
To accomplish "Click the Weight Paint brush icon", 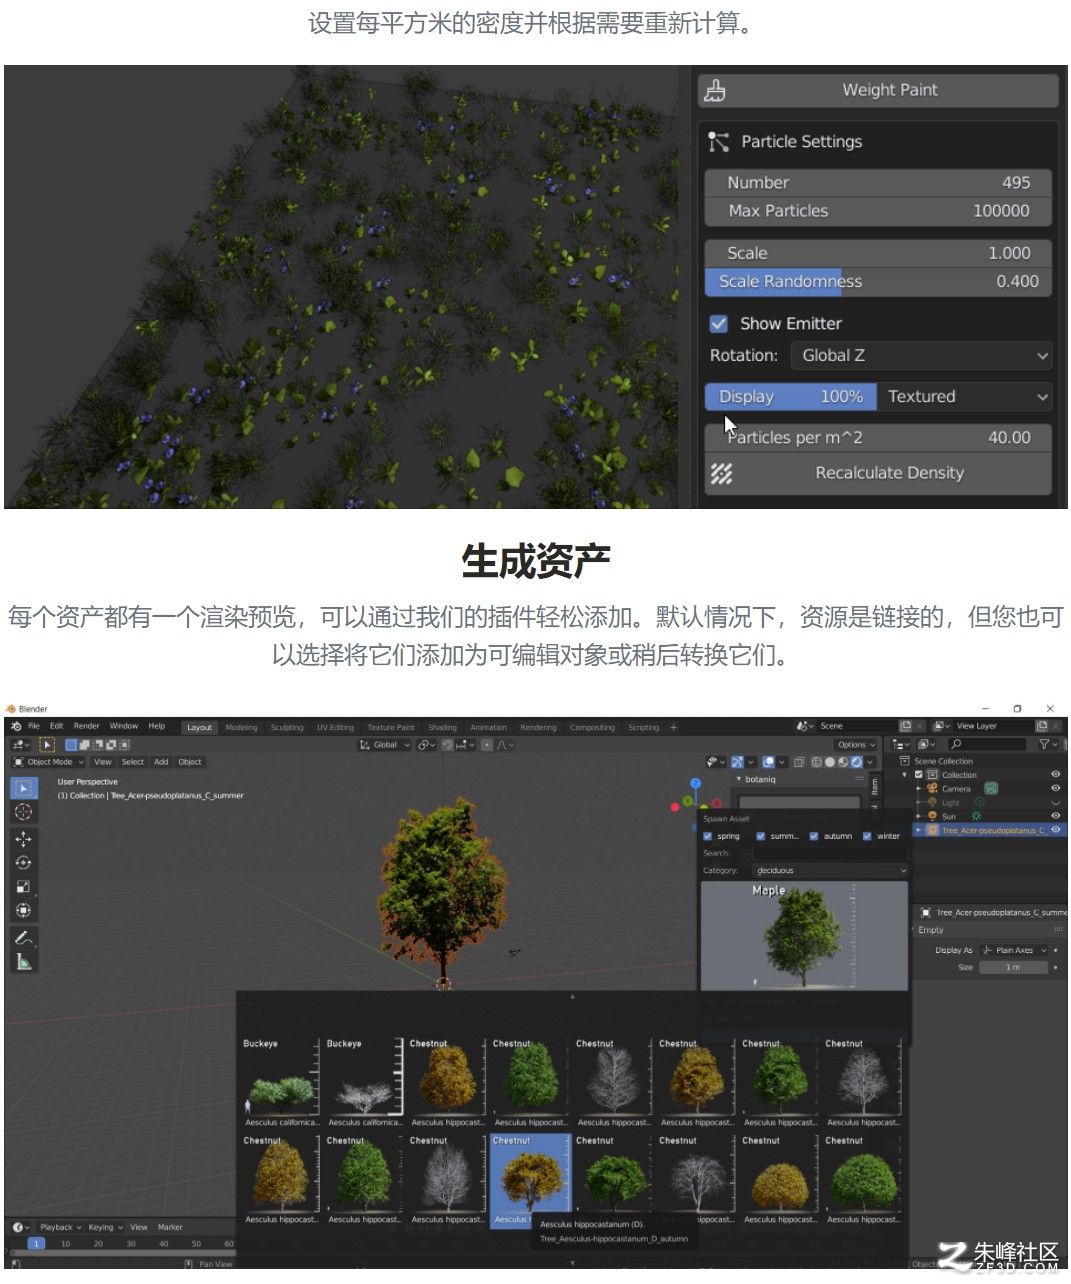I will [716, 90].
